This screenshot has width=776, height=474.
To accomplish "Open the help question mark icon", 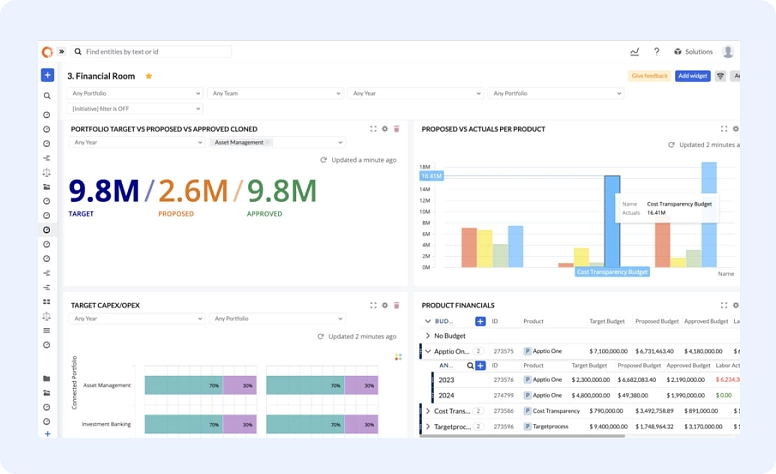I will click(656, 52).
